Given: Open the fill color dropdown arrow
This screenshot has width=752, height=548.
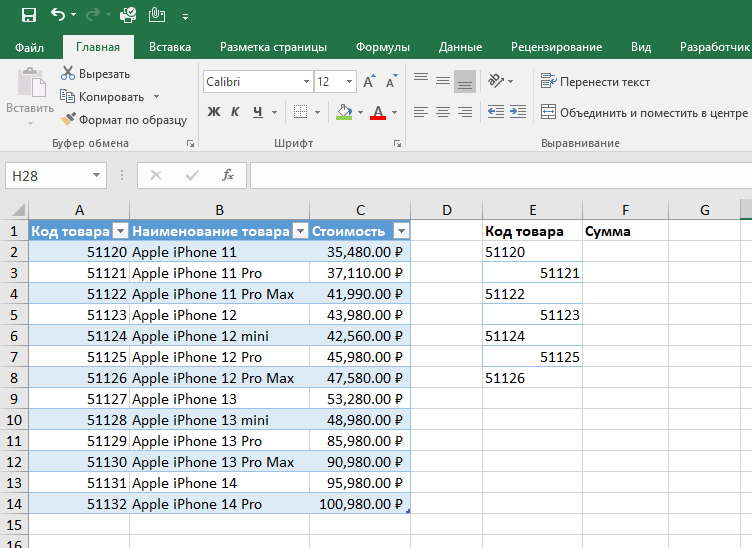Looking at the screenshot, I should coord(360,113).
